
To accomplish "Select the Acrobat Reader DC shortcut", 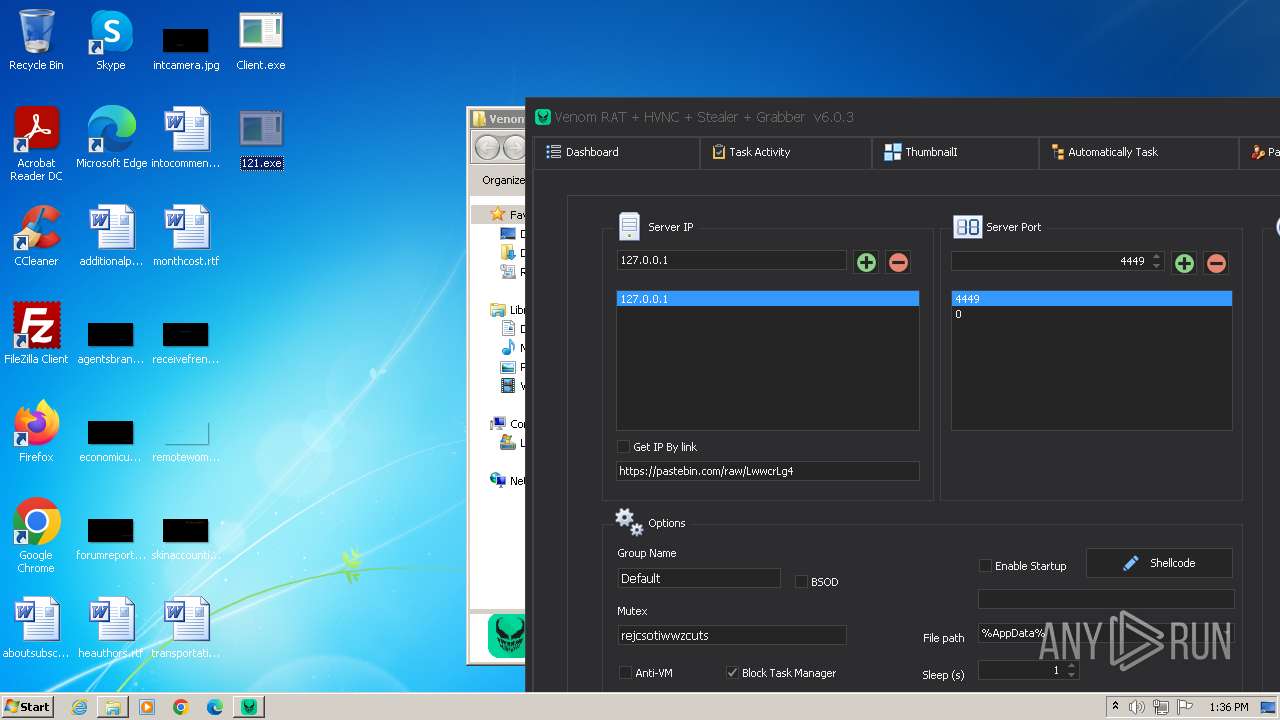I will click(x=36, y=145).
